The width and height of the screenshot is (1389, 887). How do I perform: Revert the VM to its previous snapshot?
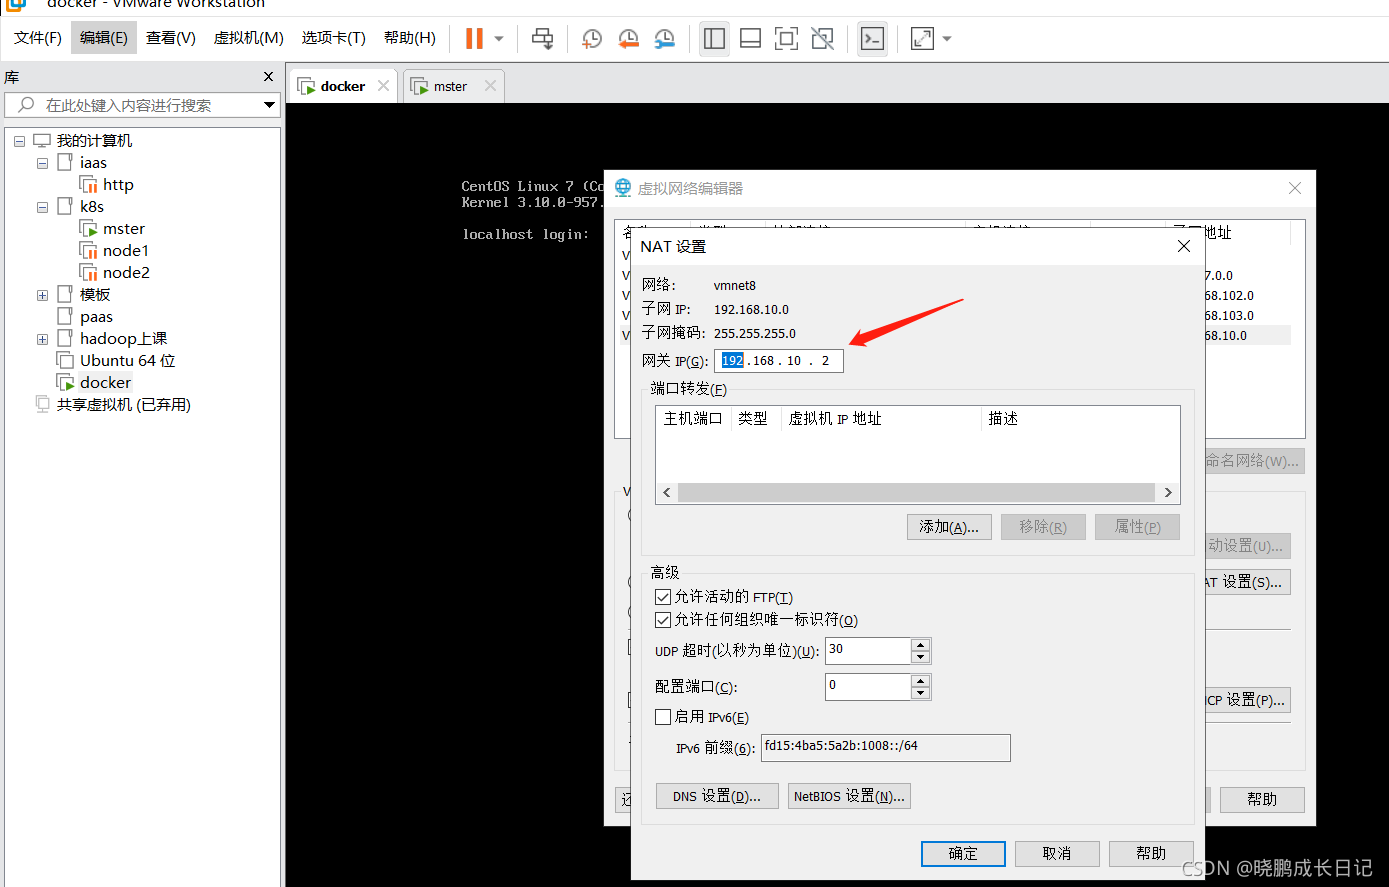tap(628, 38)
